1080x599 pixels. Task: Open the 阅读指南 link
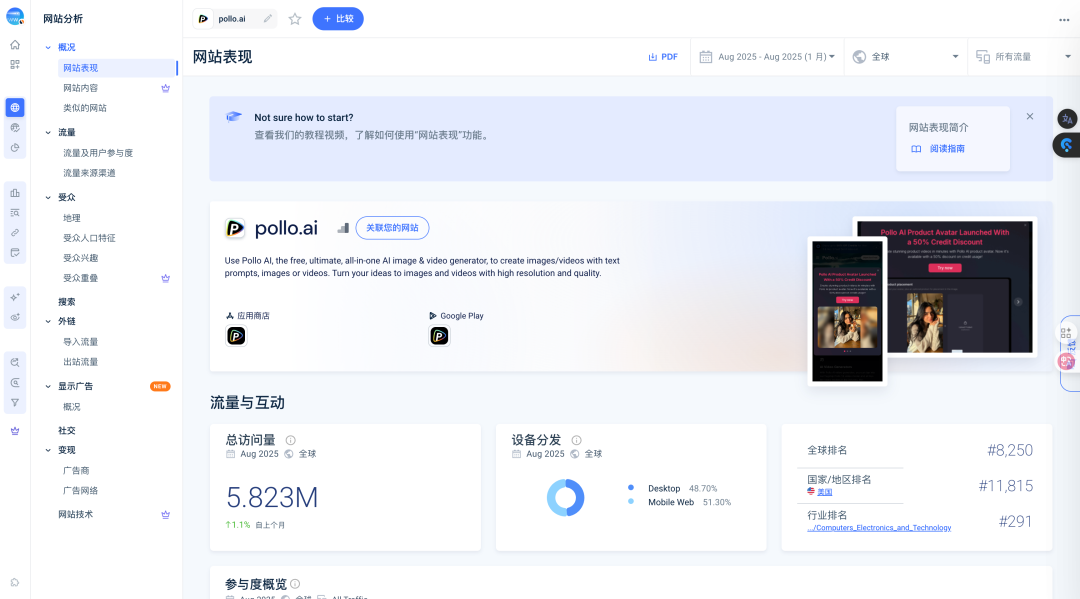(938, 149)
